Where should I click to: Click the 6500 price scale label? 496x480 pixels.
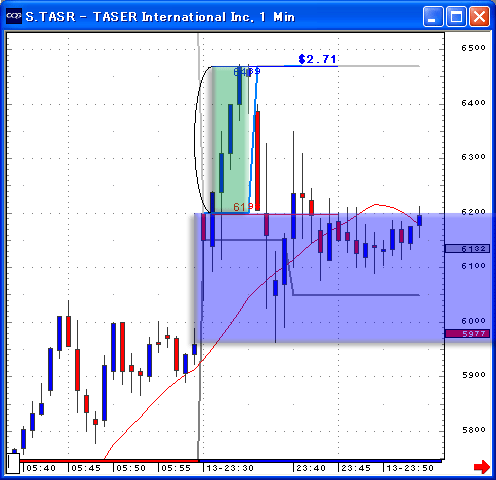(473, 48)
